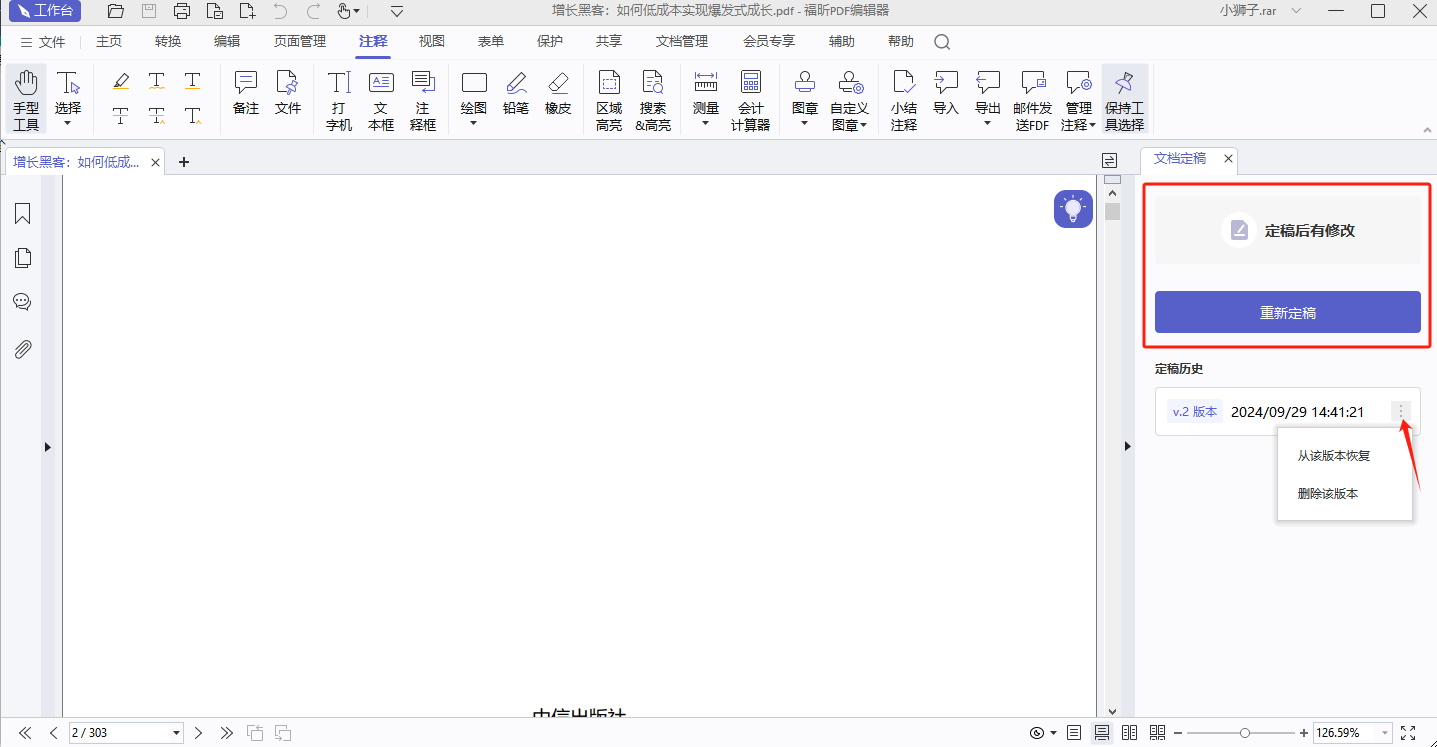The image size is (1437, 747).
Task: Click the zoom slider handle
Action: [x=1244, y=733]
